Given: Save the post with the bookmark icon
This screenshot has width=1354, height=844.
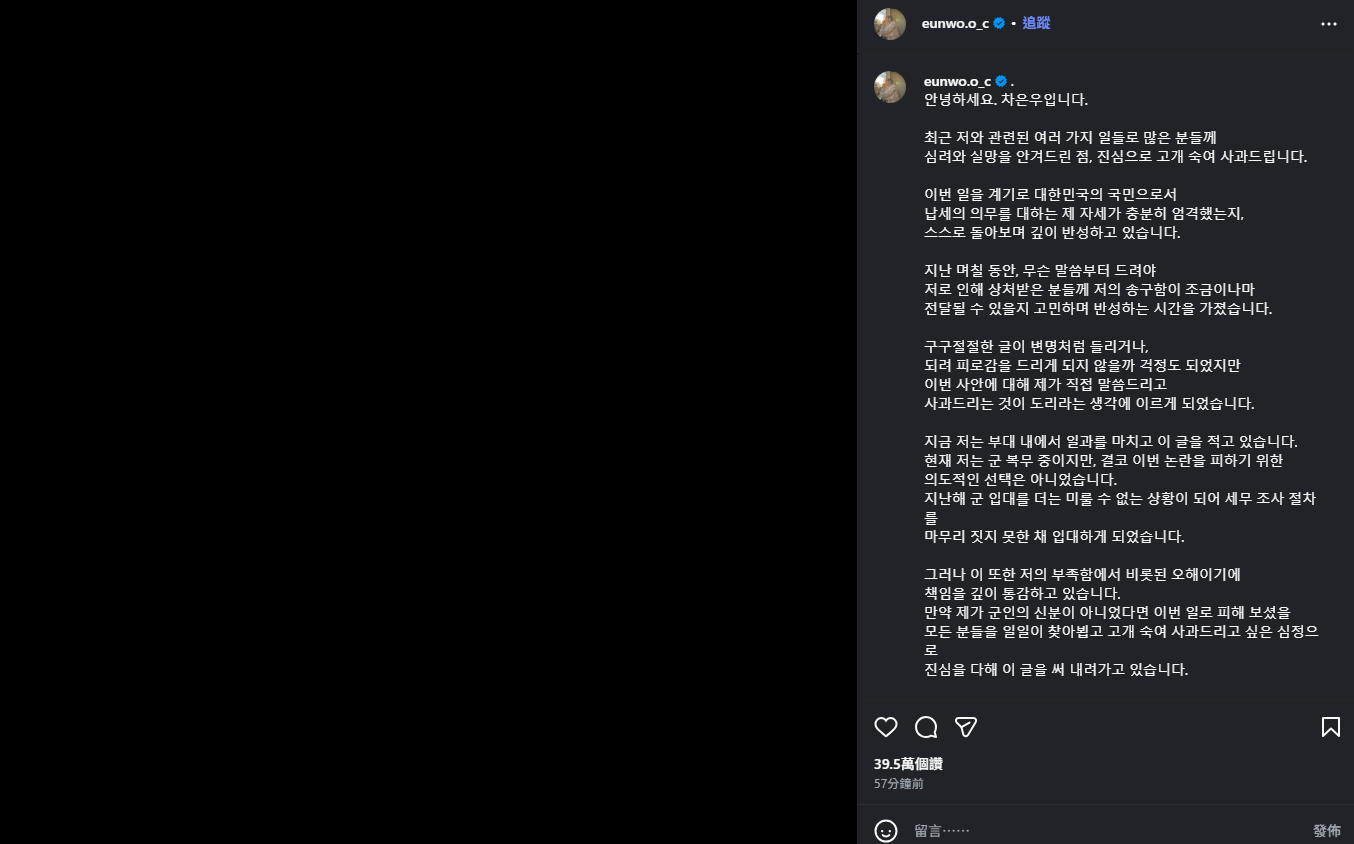Looking at the screenshot, I should 1330,727.
